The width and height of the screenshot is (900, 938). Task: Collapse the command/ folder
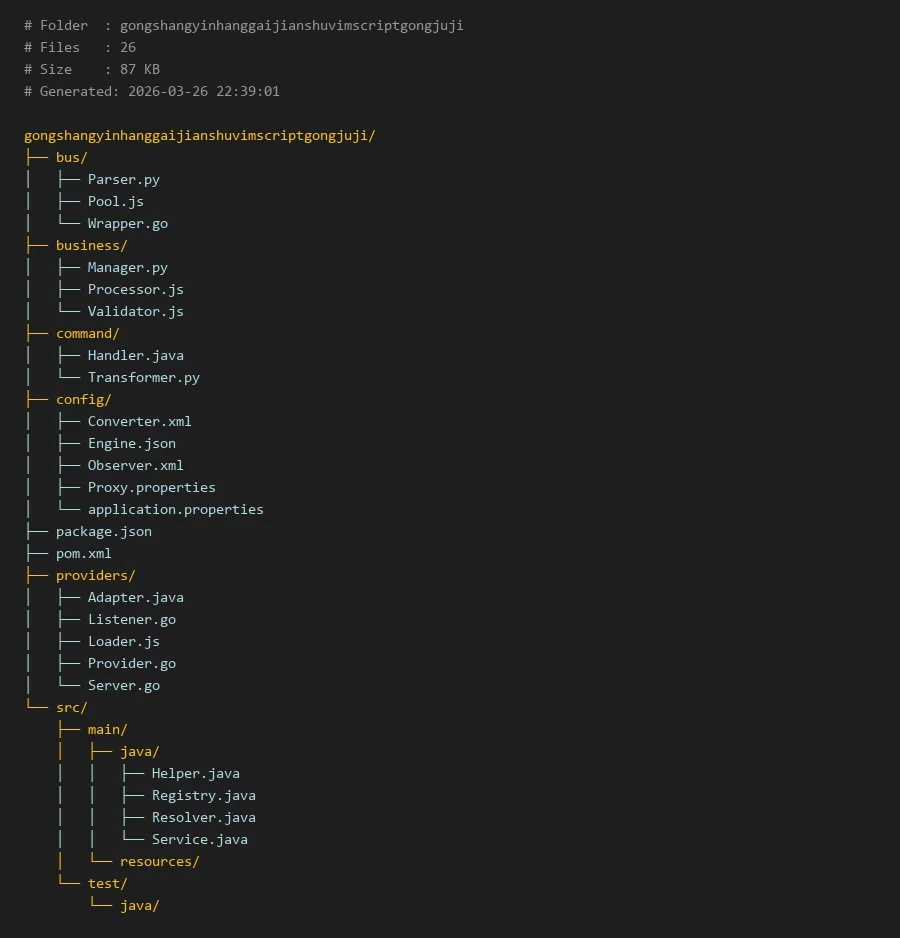coord(87,333)
